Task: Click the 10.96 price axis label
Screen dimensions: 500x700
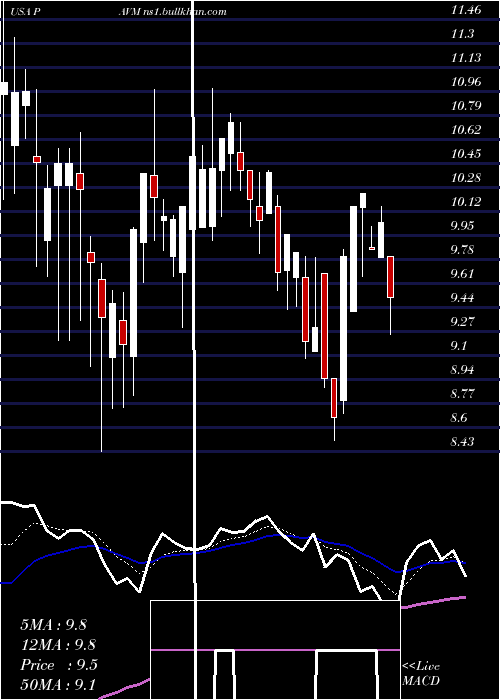Action: tap(466, 82)
